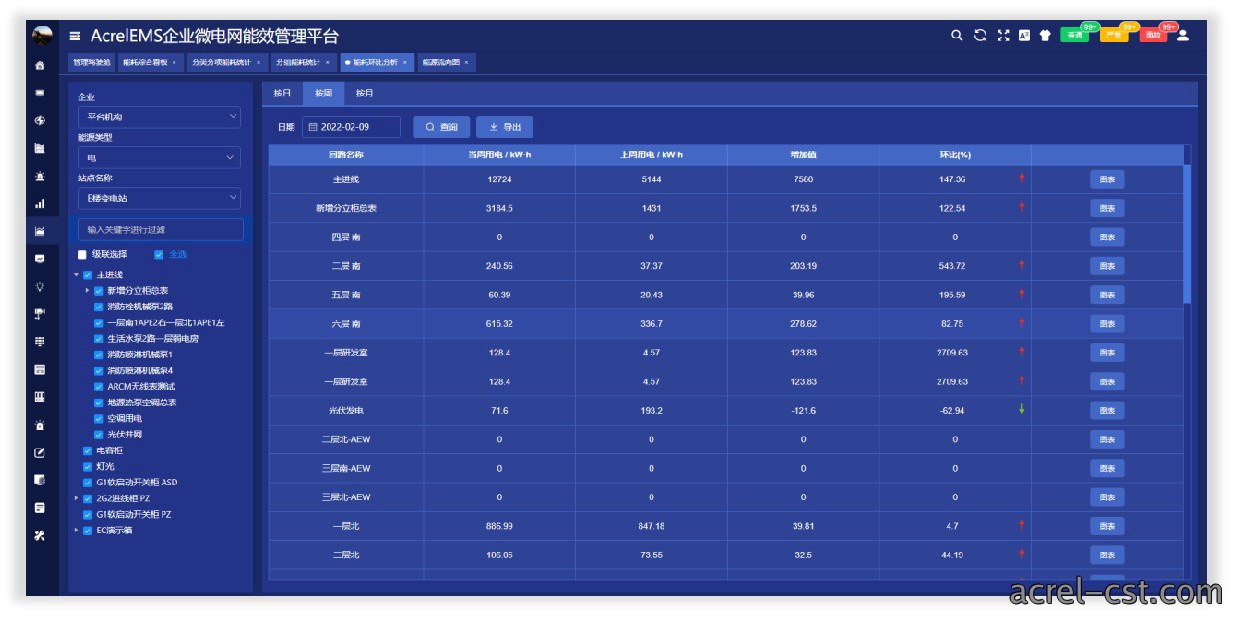1233x617 pixels.
Task: Open the search magnifier in top bar
Action: (x=956, y=35)
